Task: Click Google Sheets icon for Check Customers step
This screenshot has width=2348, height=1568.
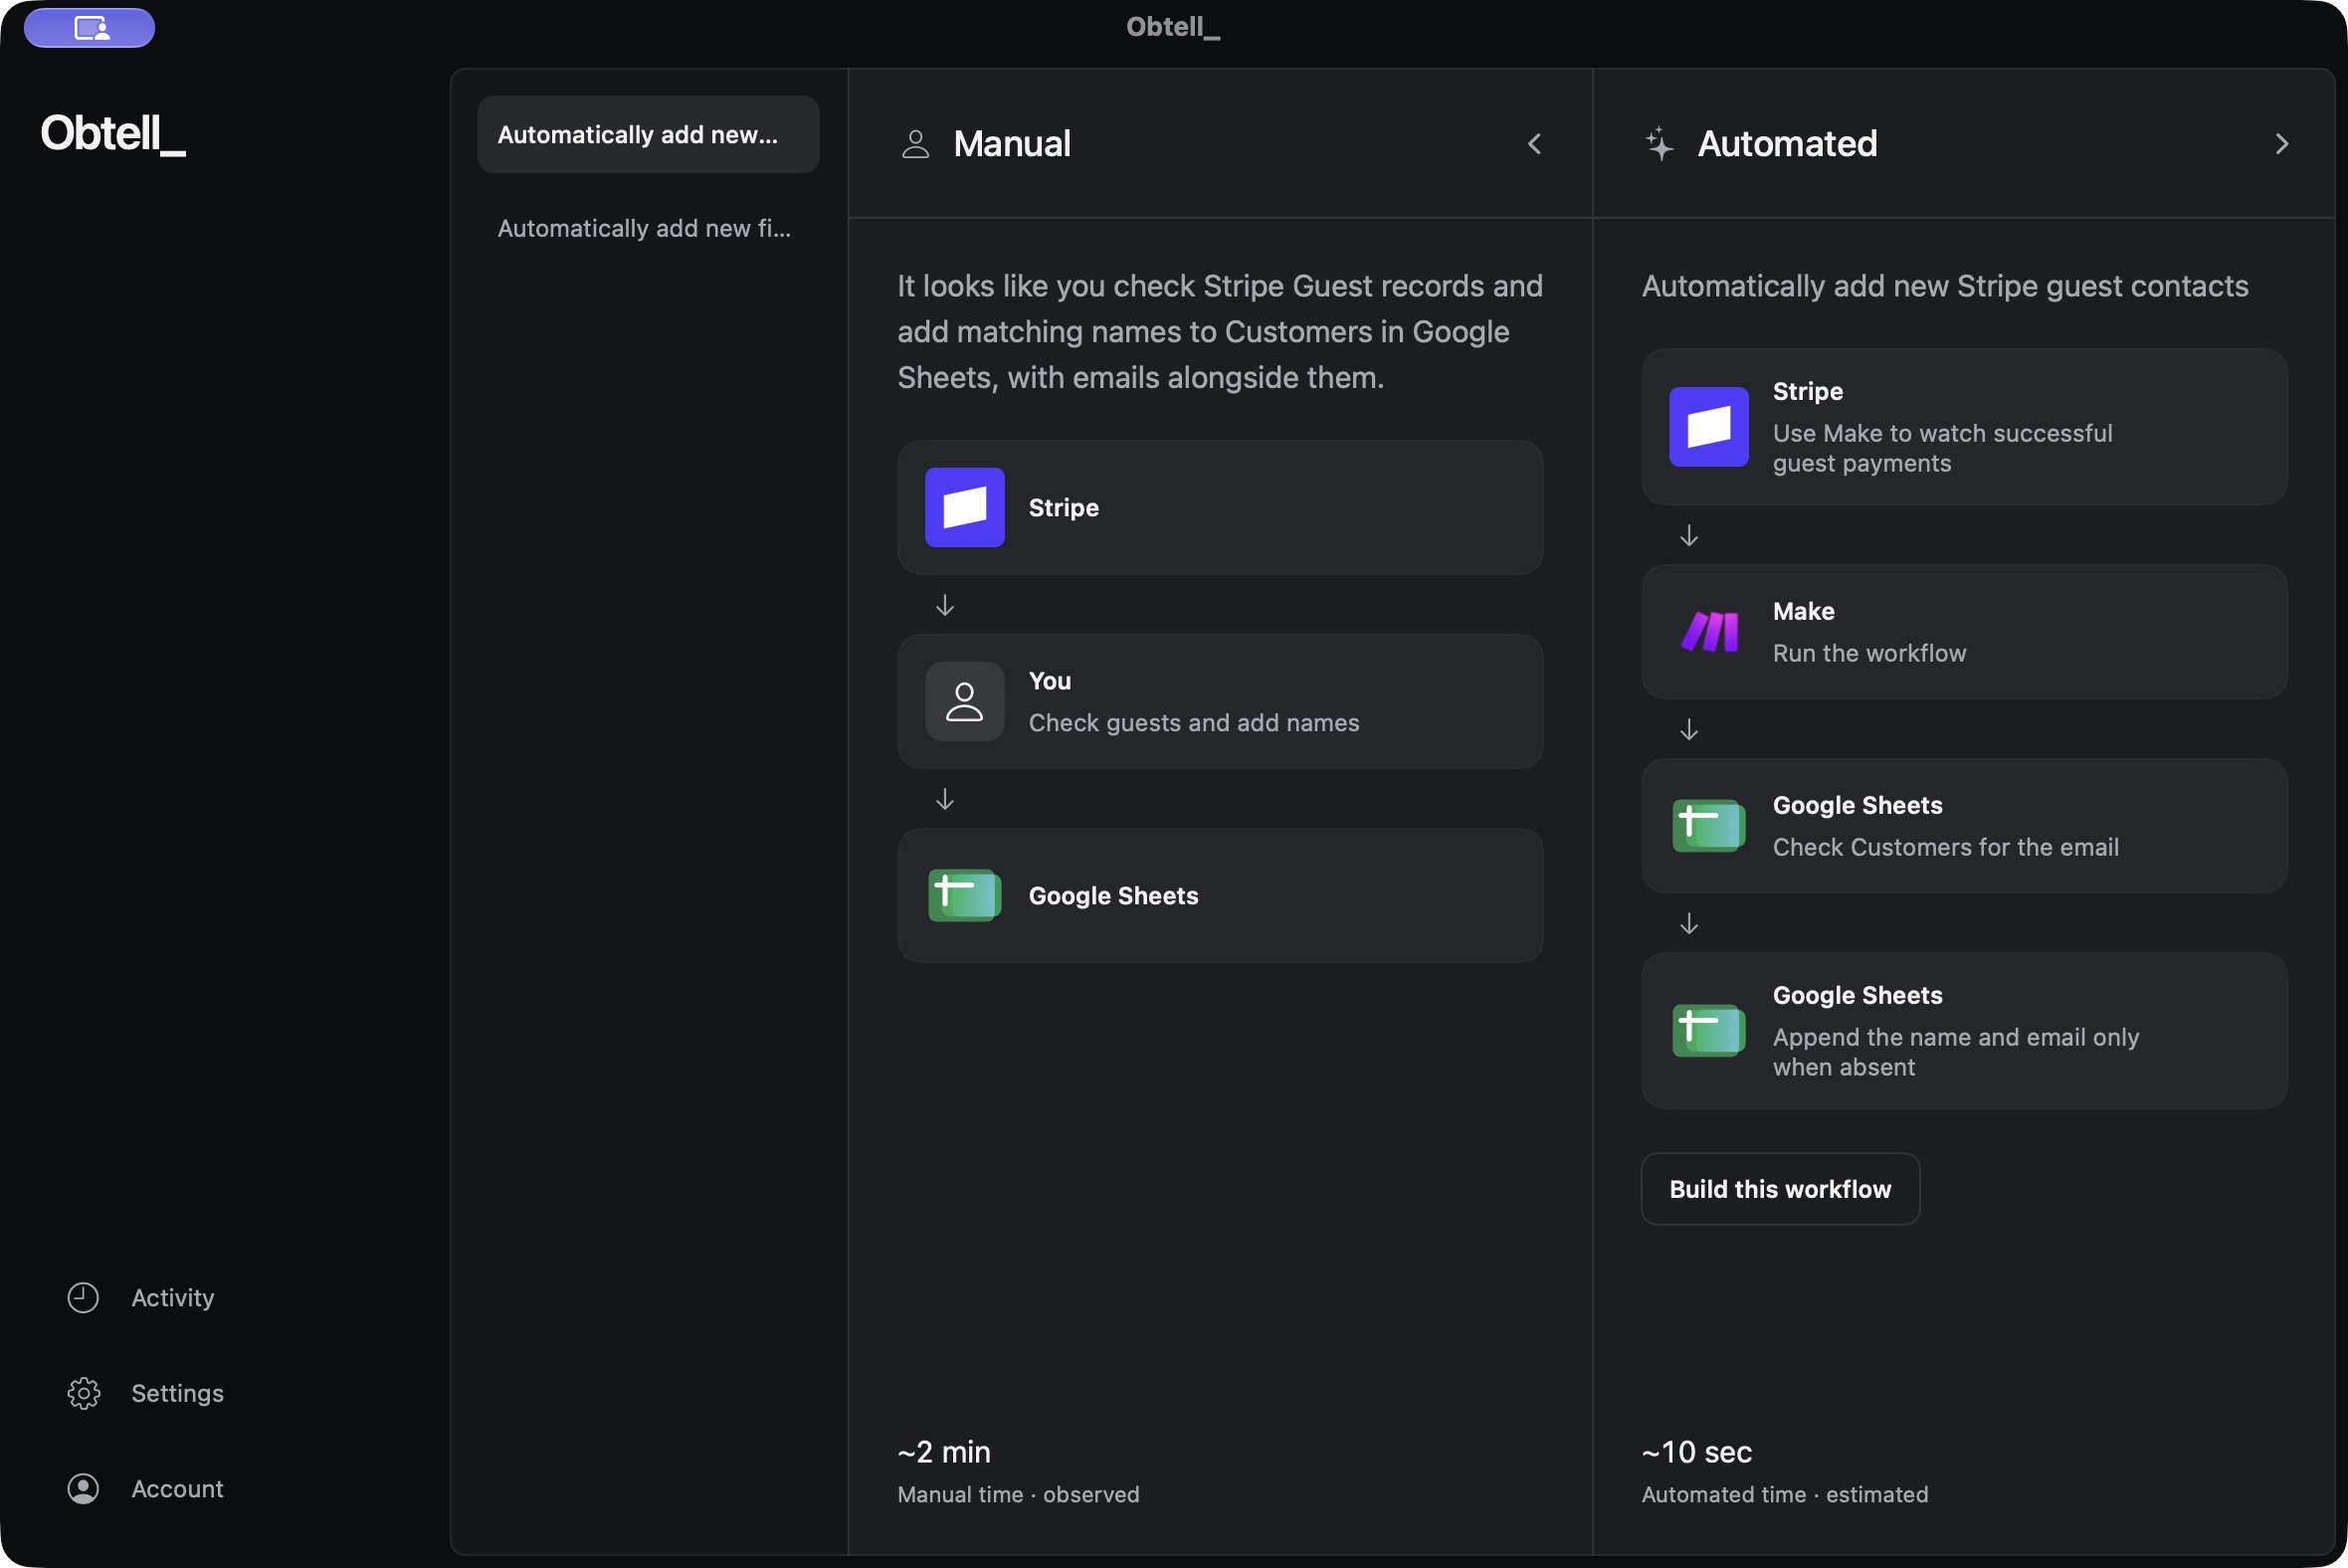Action: coord(1708,825)
